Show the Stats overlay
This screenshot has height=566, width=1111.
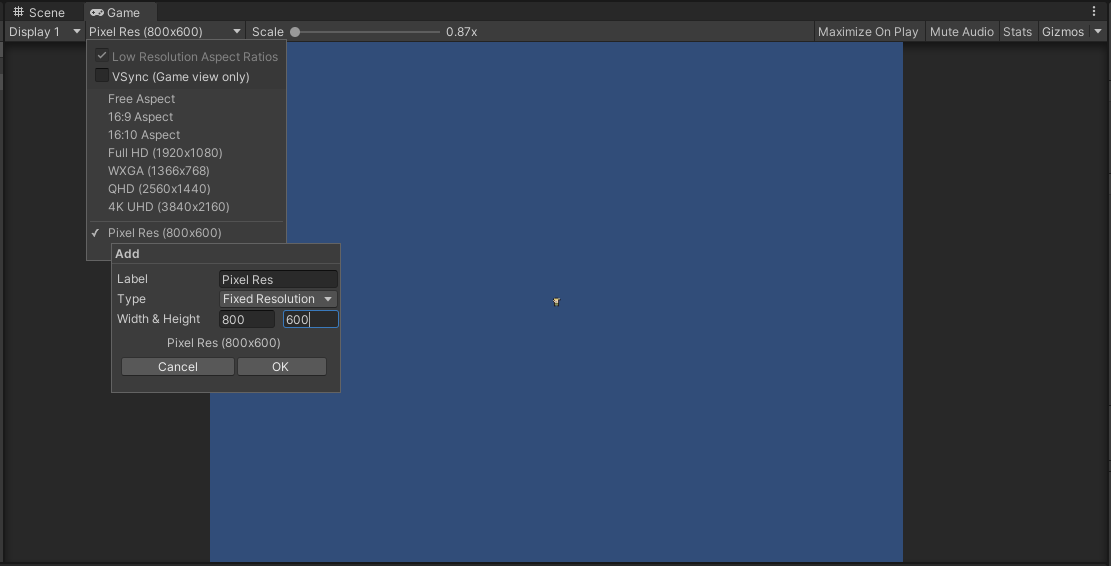click(x=1017, y=31)
